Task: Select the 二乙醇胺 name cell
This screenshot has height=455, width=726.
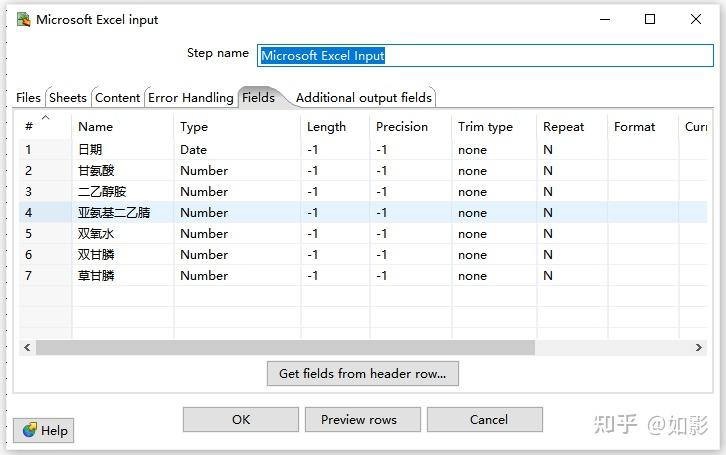Action: coord(123,192)
